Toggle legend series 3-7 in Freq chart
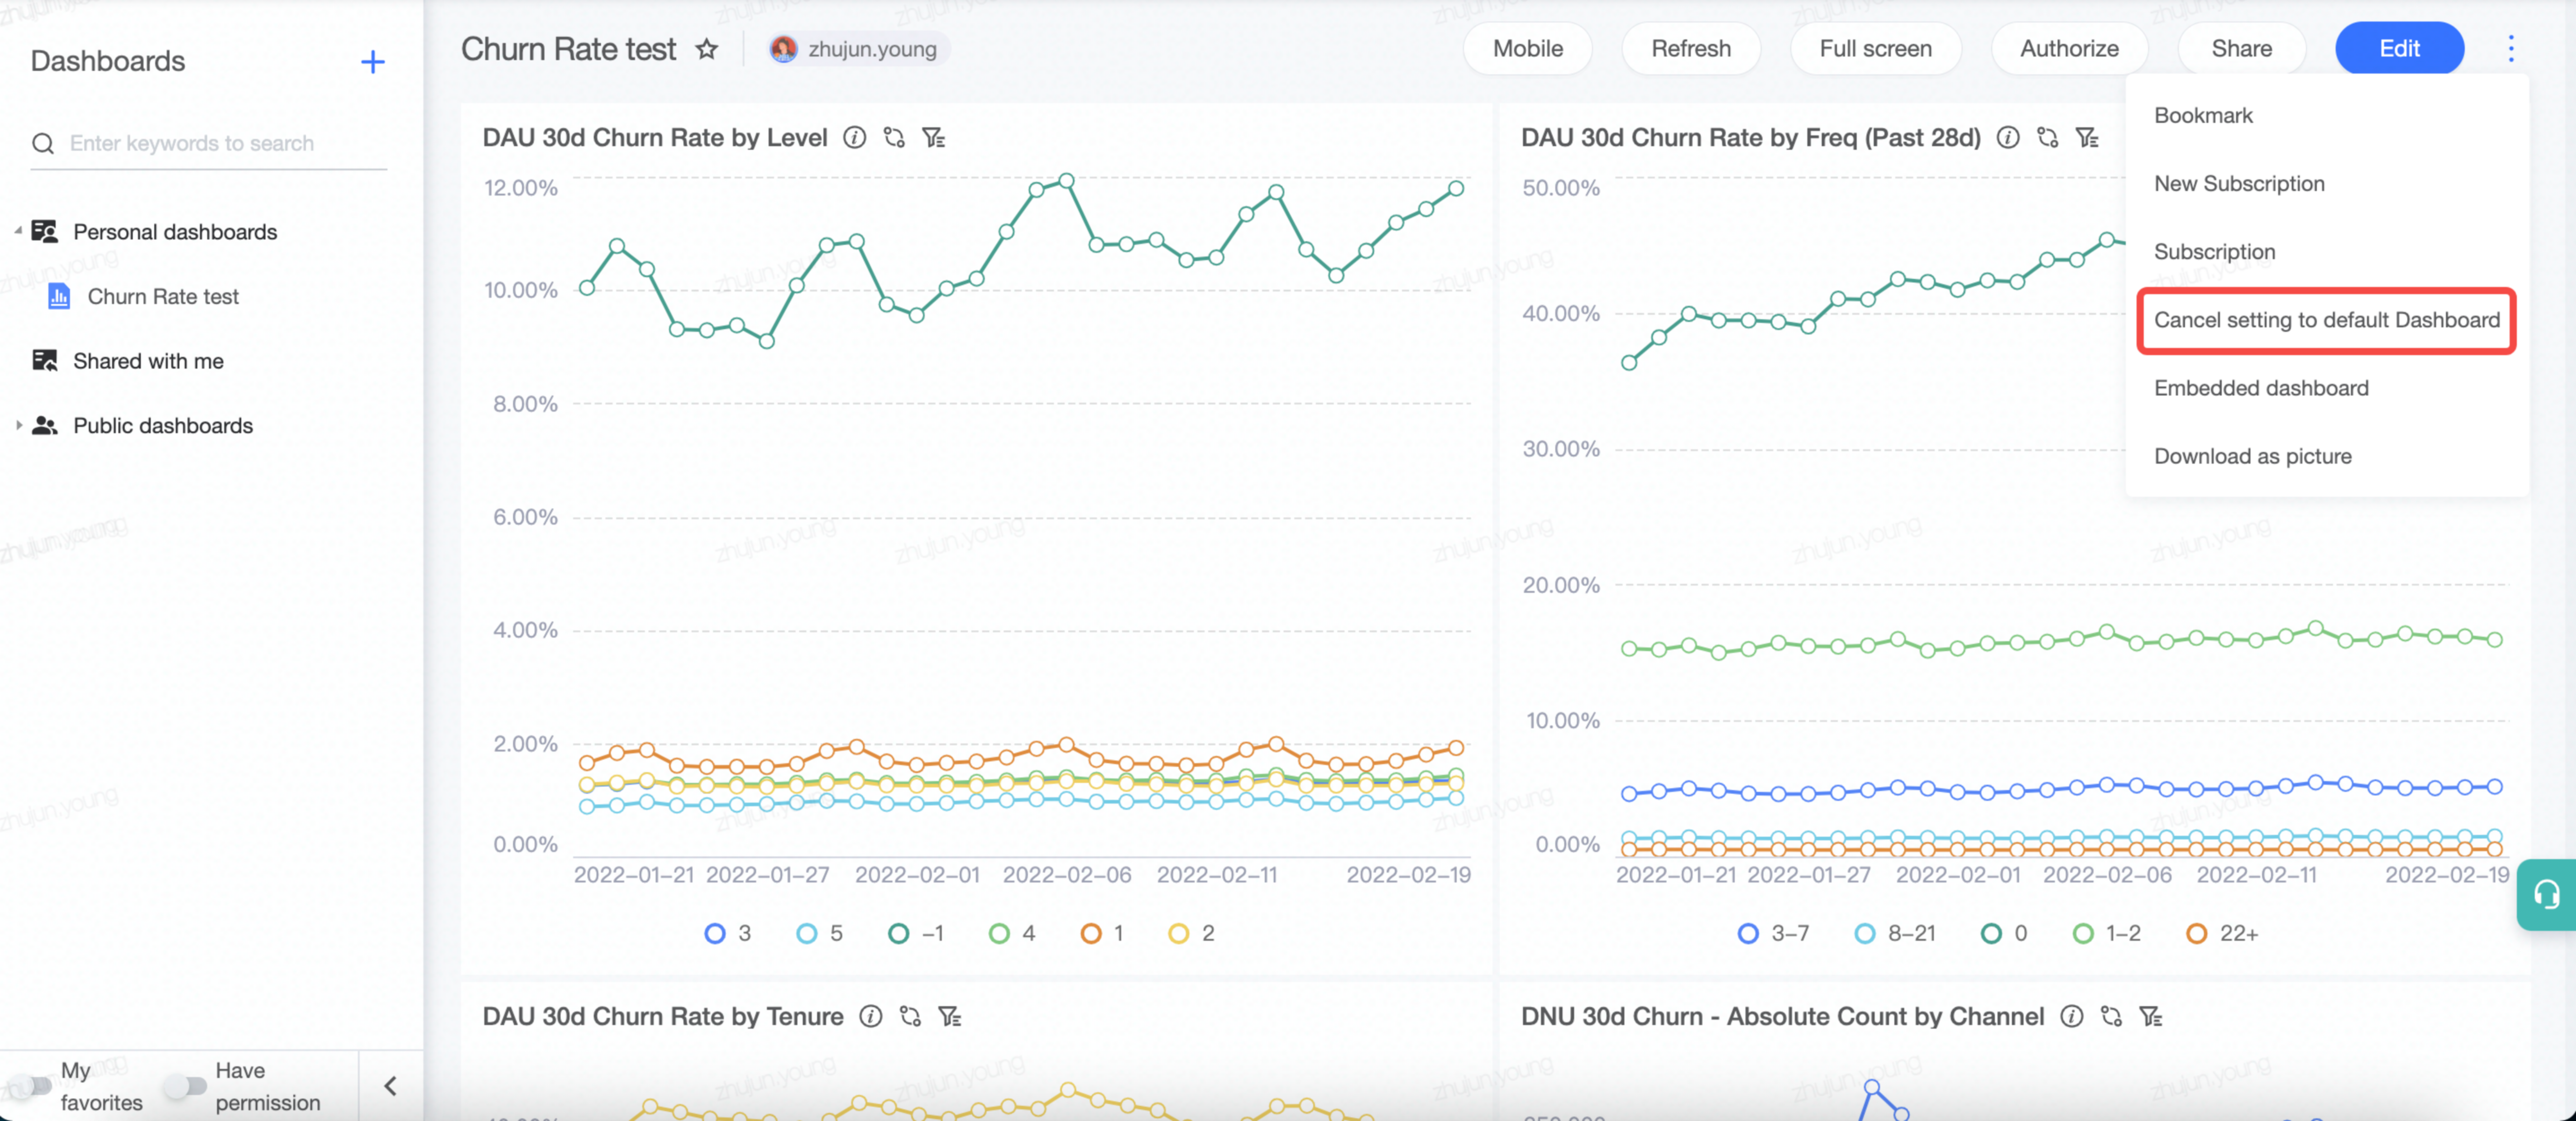 point(1773,933)
